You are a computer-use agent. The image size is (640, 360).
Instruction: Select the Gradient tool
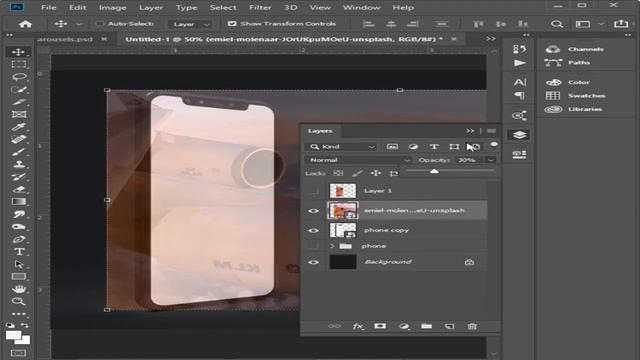click(x=18, y=202)
